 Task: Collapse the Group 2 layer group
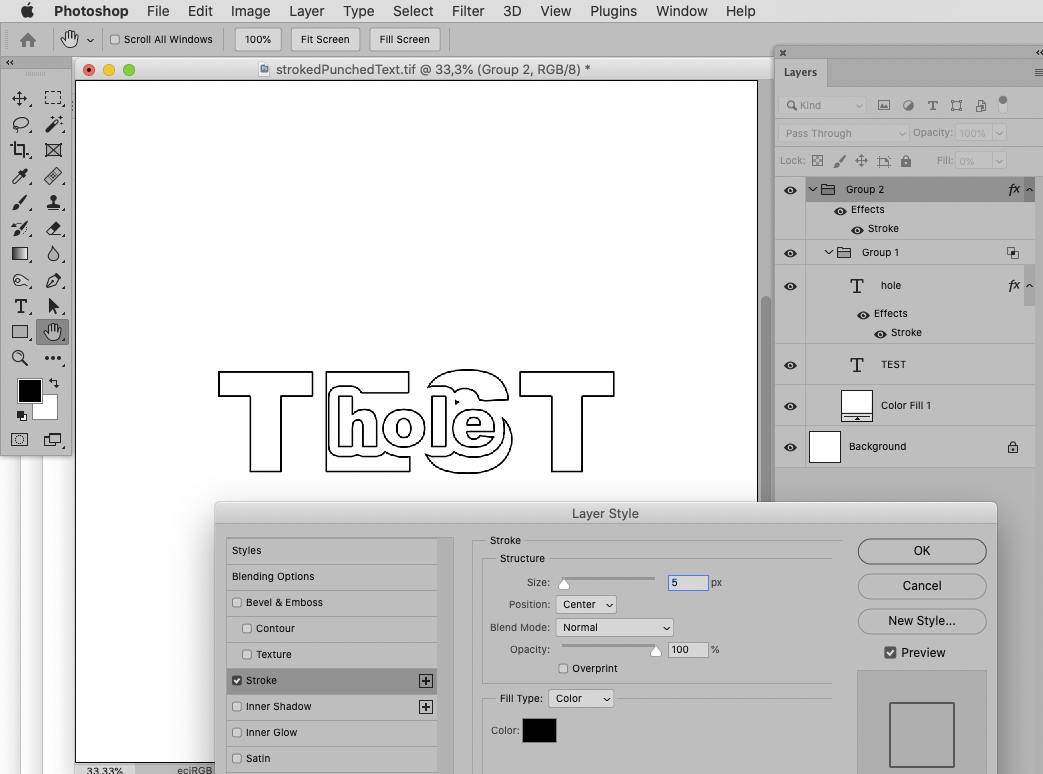coord(812,189)
